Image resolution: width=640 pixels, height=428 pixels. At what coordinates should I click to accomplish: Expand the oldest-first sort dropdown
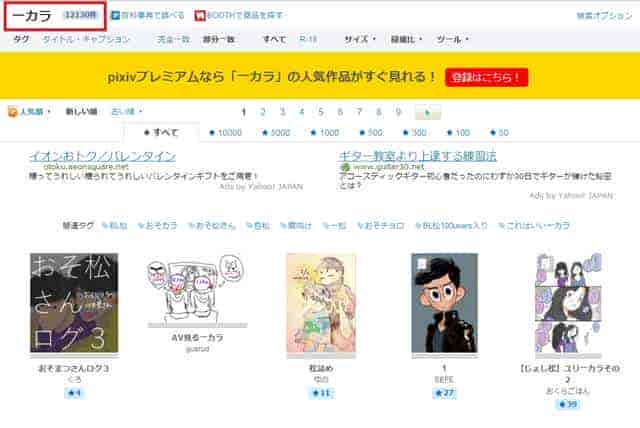[127, 111]
